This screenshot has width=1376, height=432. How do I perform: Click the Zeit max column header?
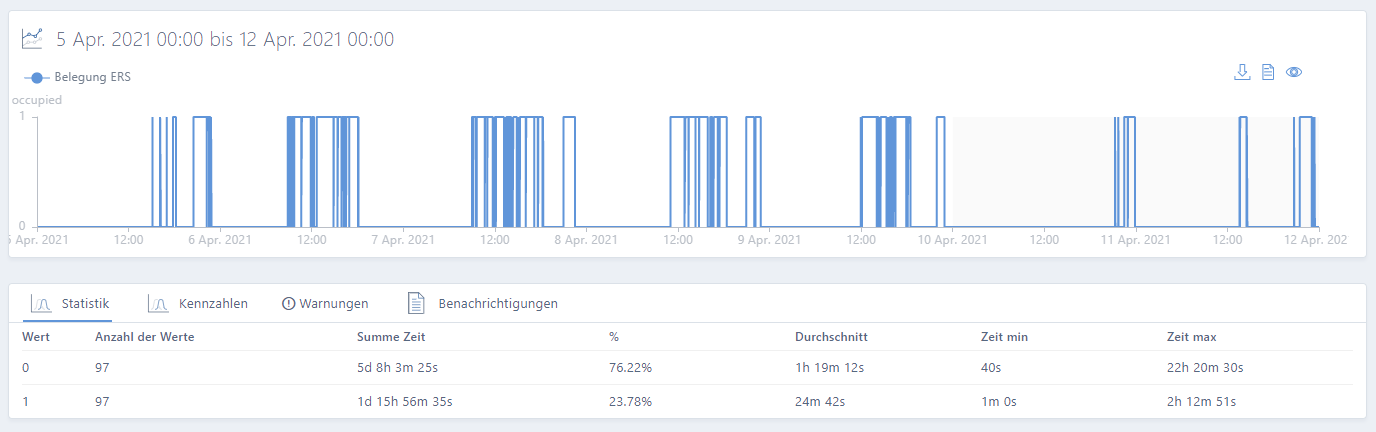pos(1191,337)
